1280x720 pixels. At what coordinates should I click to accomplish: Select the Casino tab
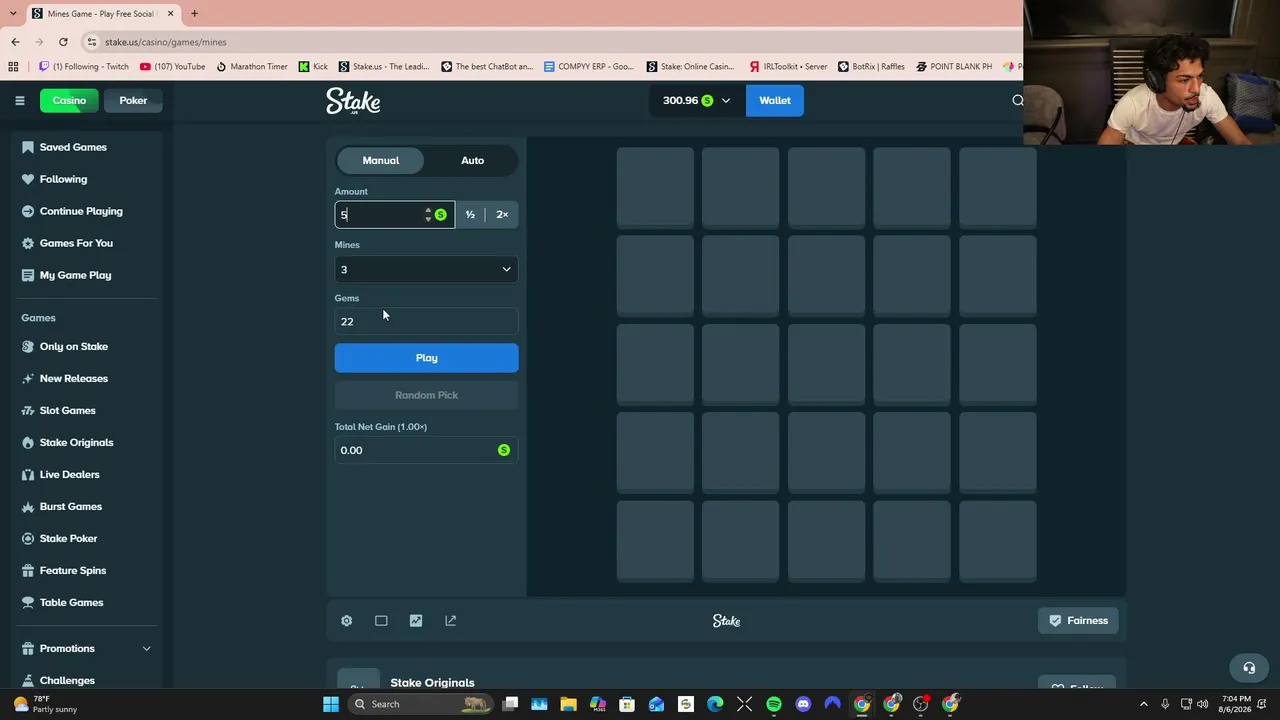click(69, 100)
